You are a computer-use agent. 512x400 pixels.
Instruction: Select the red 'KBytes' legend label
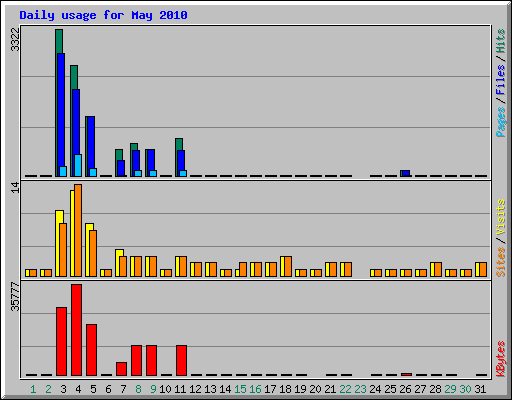click(500, 359)
